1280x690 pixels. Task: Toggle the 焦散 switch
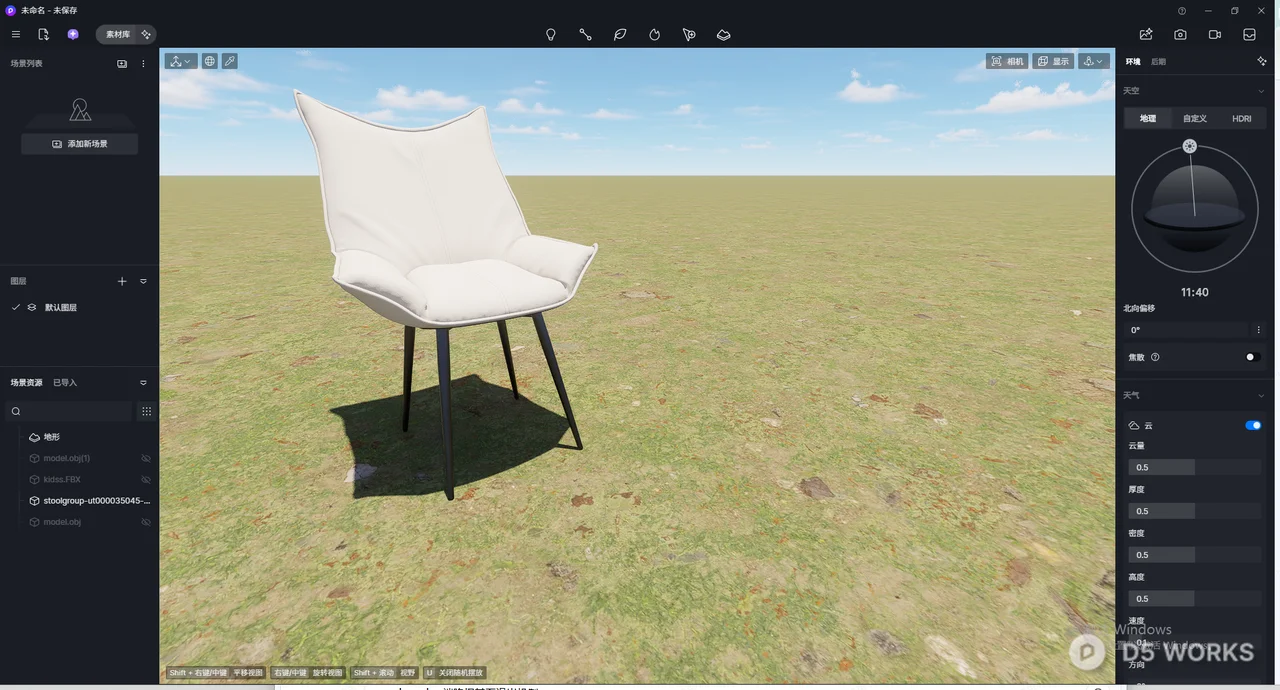pyautogui.click(x=1253, y=357)
